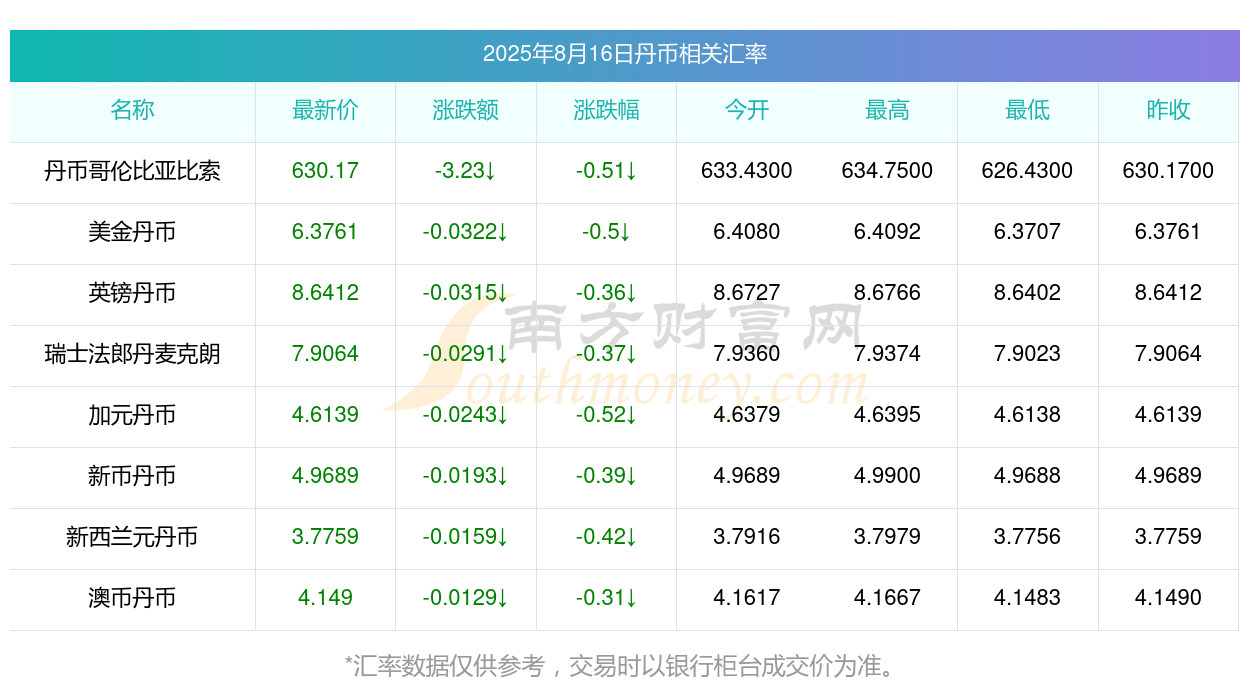Screen dimensions: 1250x698
Task: Click change percent -0.31↓
Action: coord(607,598)
